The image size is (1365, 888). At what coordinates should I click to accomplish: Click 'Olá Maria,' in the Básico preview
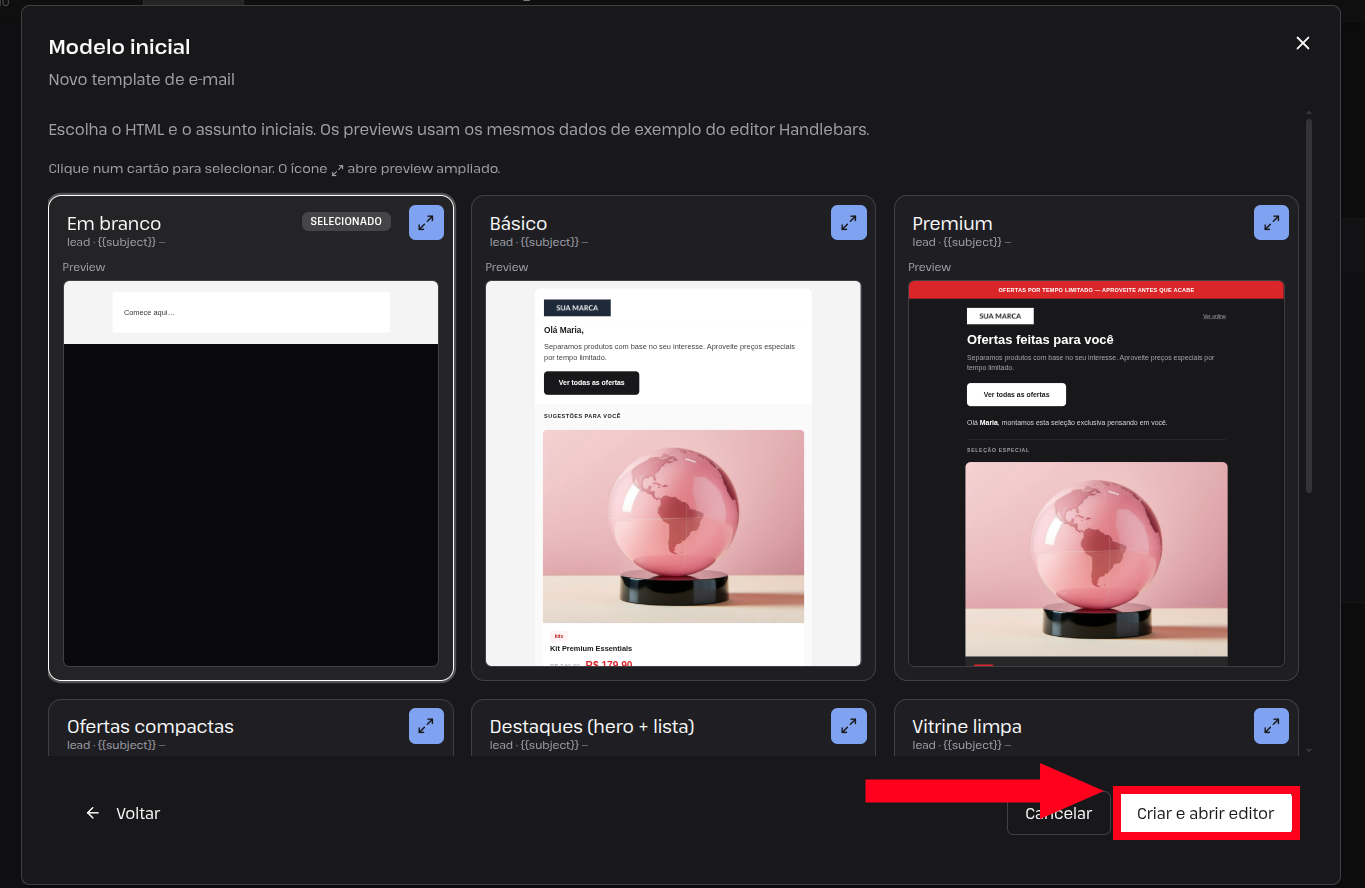click(x=564, y=330)
